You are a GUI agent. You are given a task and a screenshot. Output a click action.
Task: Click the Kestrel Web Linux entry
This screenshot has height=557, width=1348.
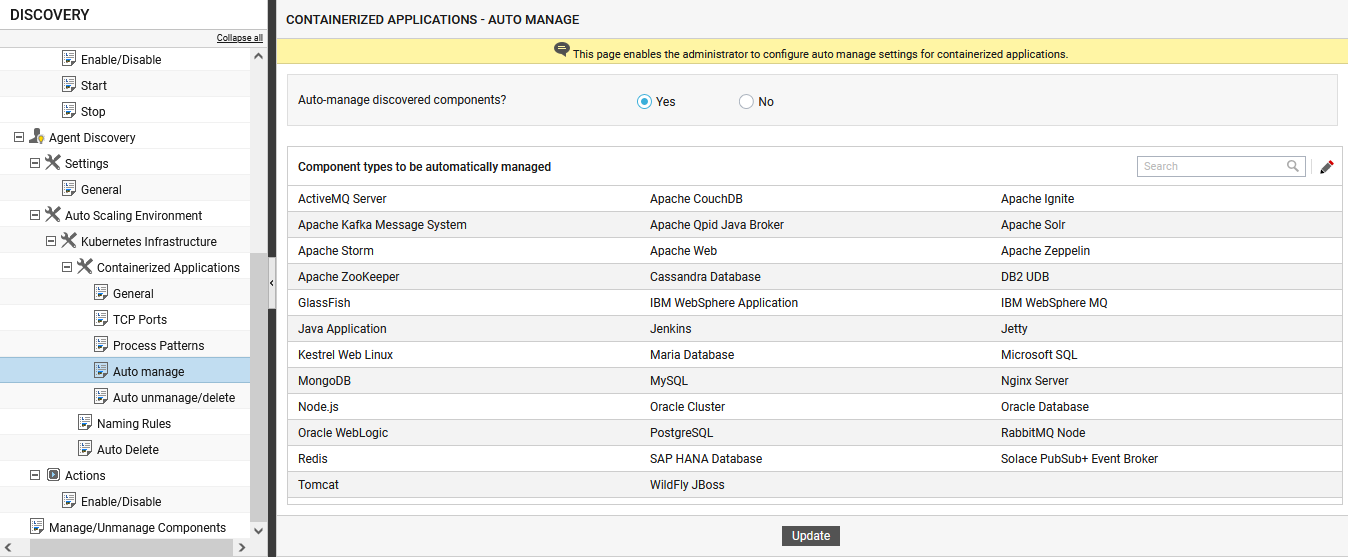point(345,355)
